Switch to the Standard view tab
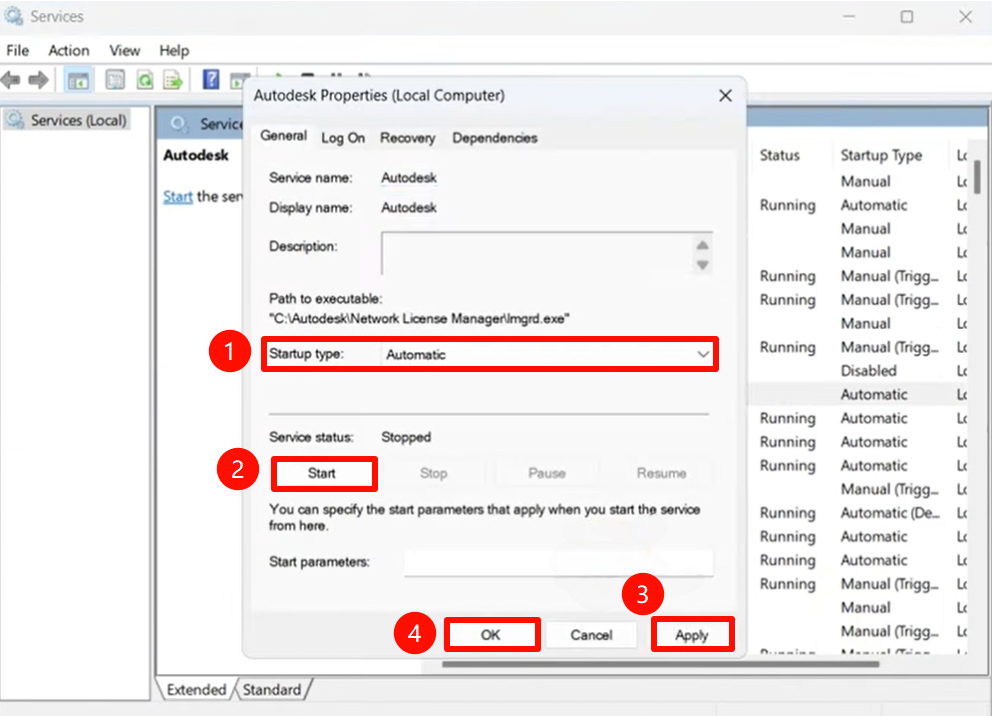Screen dimensions: 992x716 (x=274, y=689)
